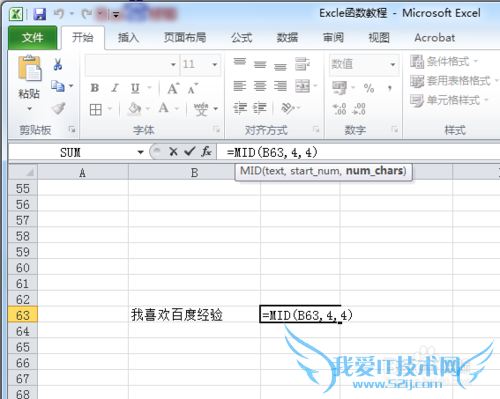Open the font size dropdown showing 11
The width and height of the screenshot is (500, 399).
[215, 64]
